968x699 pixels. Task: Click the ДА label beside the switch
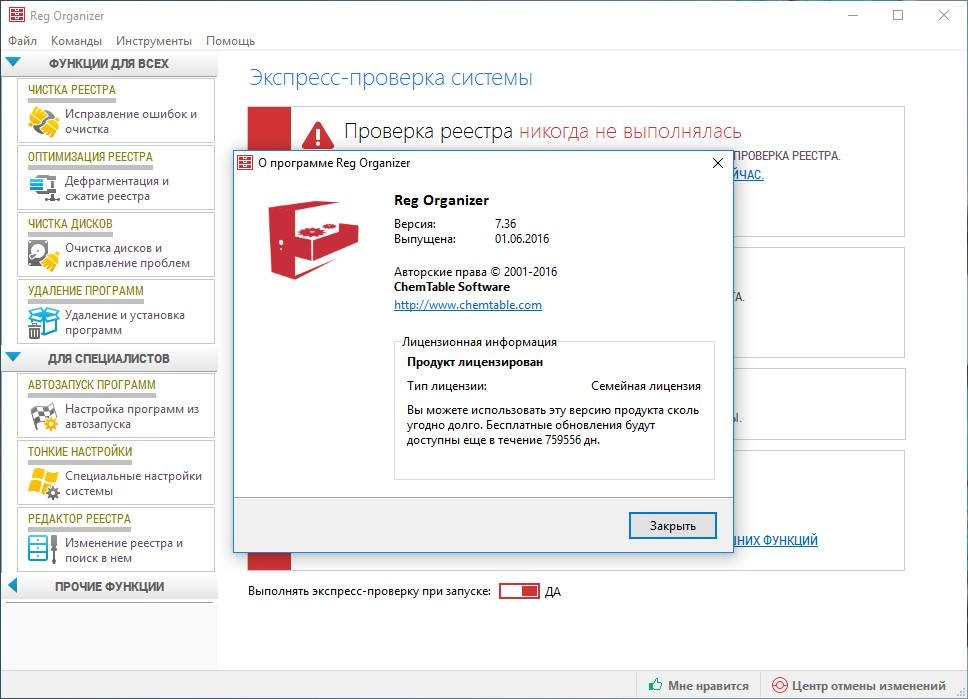click(553, 592)
